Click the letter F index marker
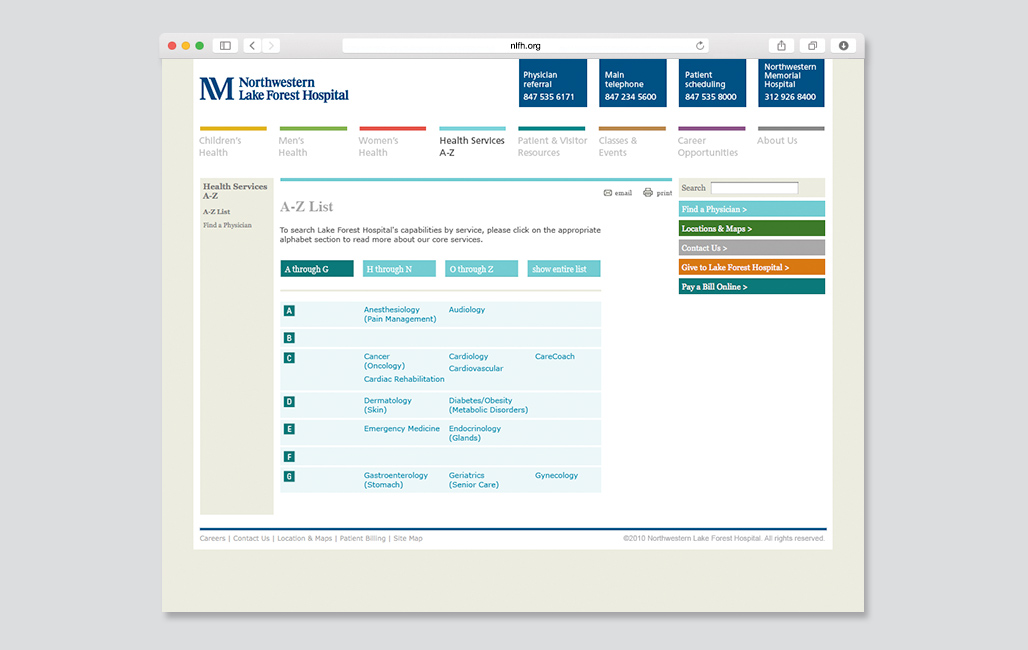This screenshot has width=1028, height=650. point(289,457)
